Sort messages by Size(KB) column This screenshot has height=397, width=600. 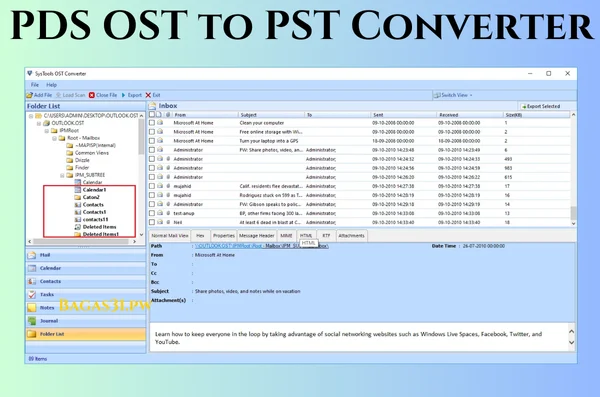tap(536, 114)
